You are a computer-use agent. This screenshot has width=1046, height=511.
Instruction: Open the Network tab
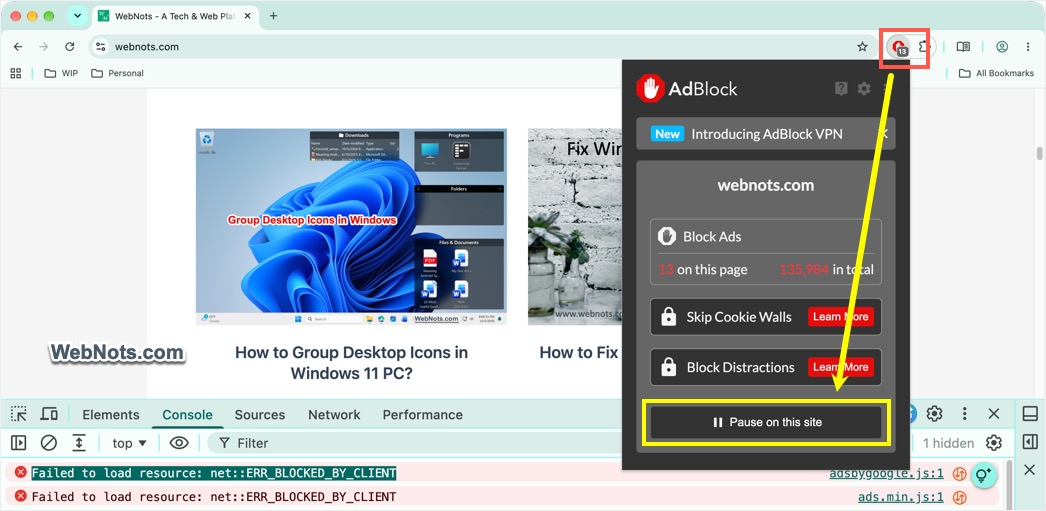coord(334,415)
